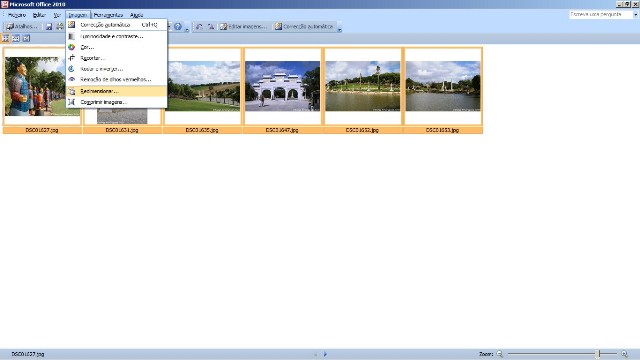The image size is (640, 360).
Task: Open the Ficheiro menu
Action: coord(17,15)
